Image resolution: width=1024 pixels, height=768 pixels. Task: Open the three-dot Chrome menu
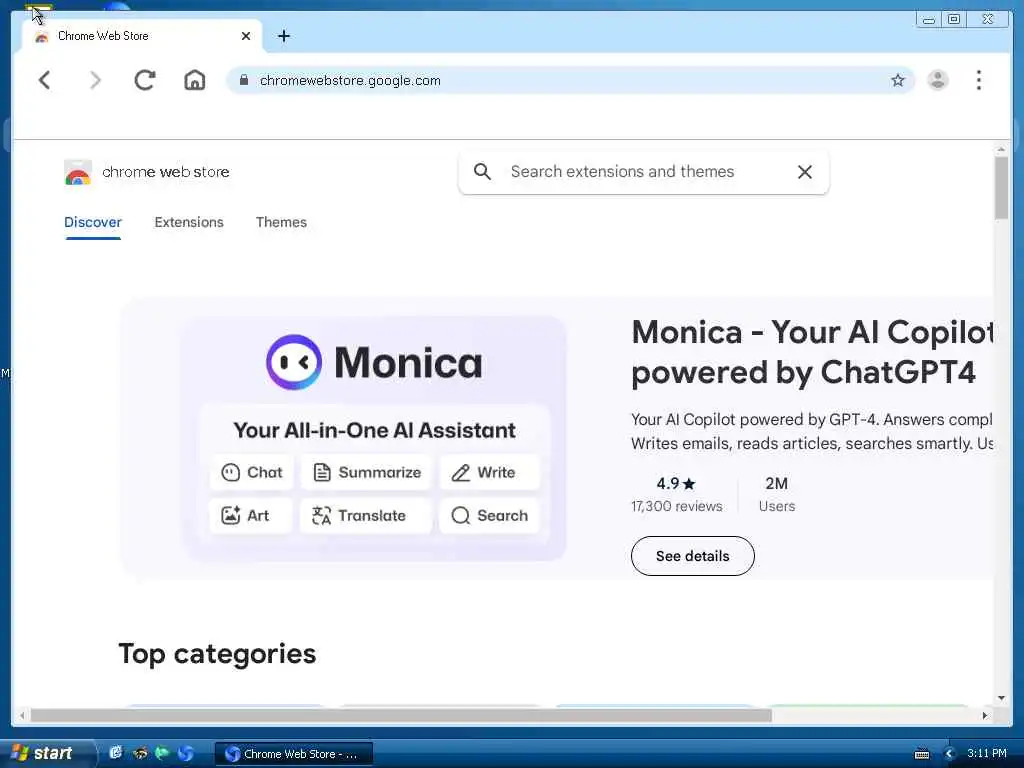pyautogui.click(x=978, y=80)
